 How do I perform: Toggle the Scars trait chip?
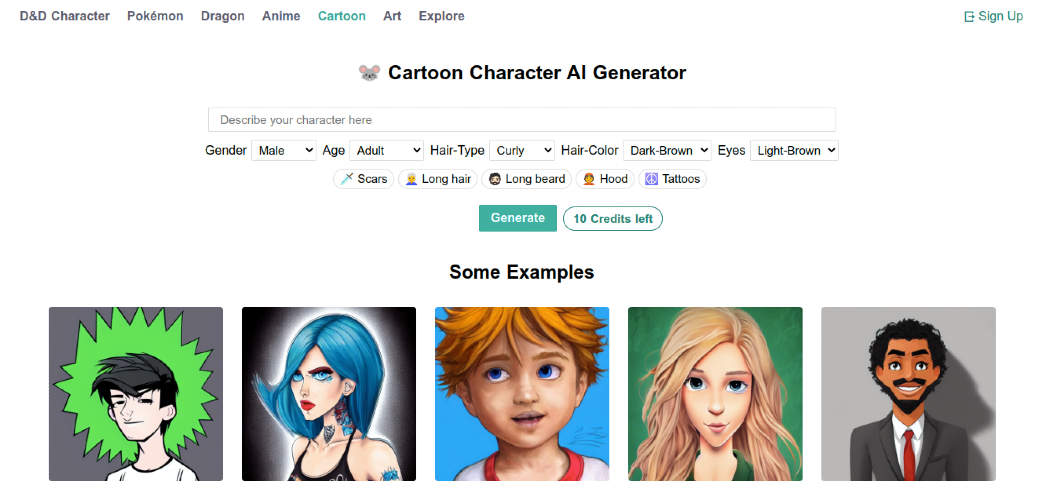(x=364, y=179)
